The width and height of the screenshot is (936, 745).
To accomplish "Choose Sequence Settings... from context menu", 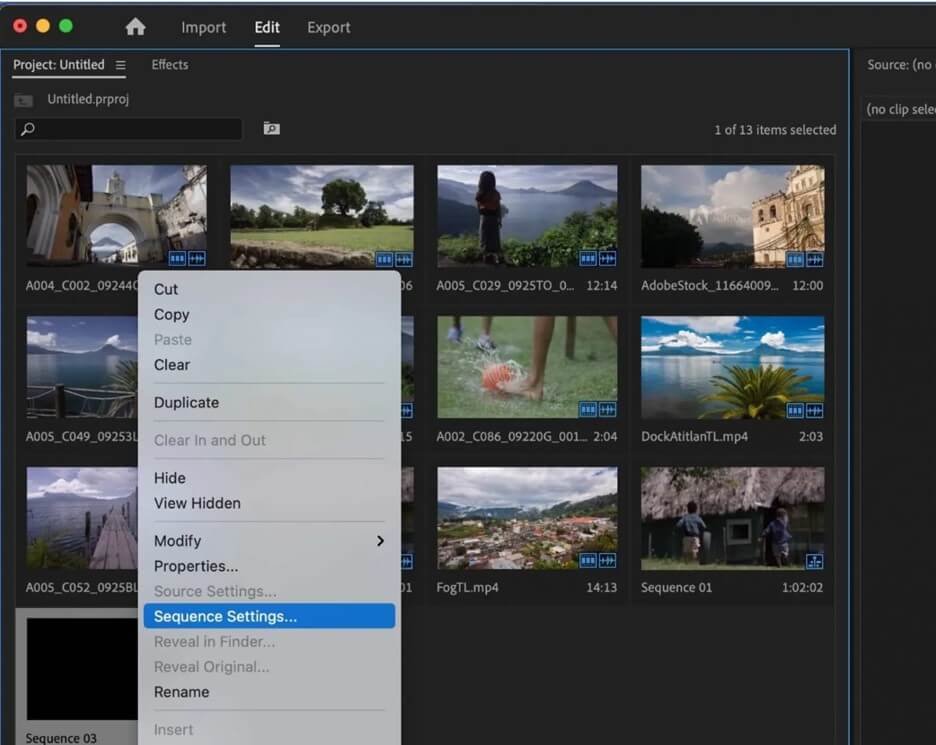I will 269,616.
